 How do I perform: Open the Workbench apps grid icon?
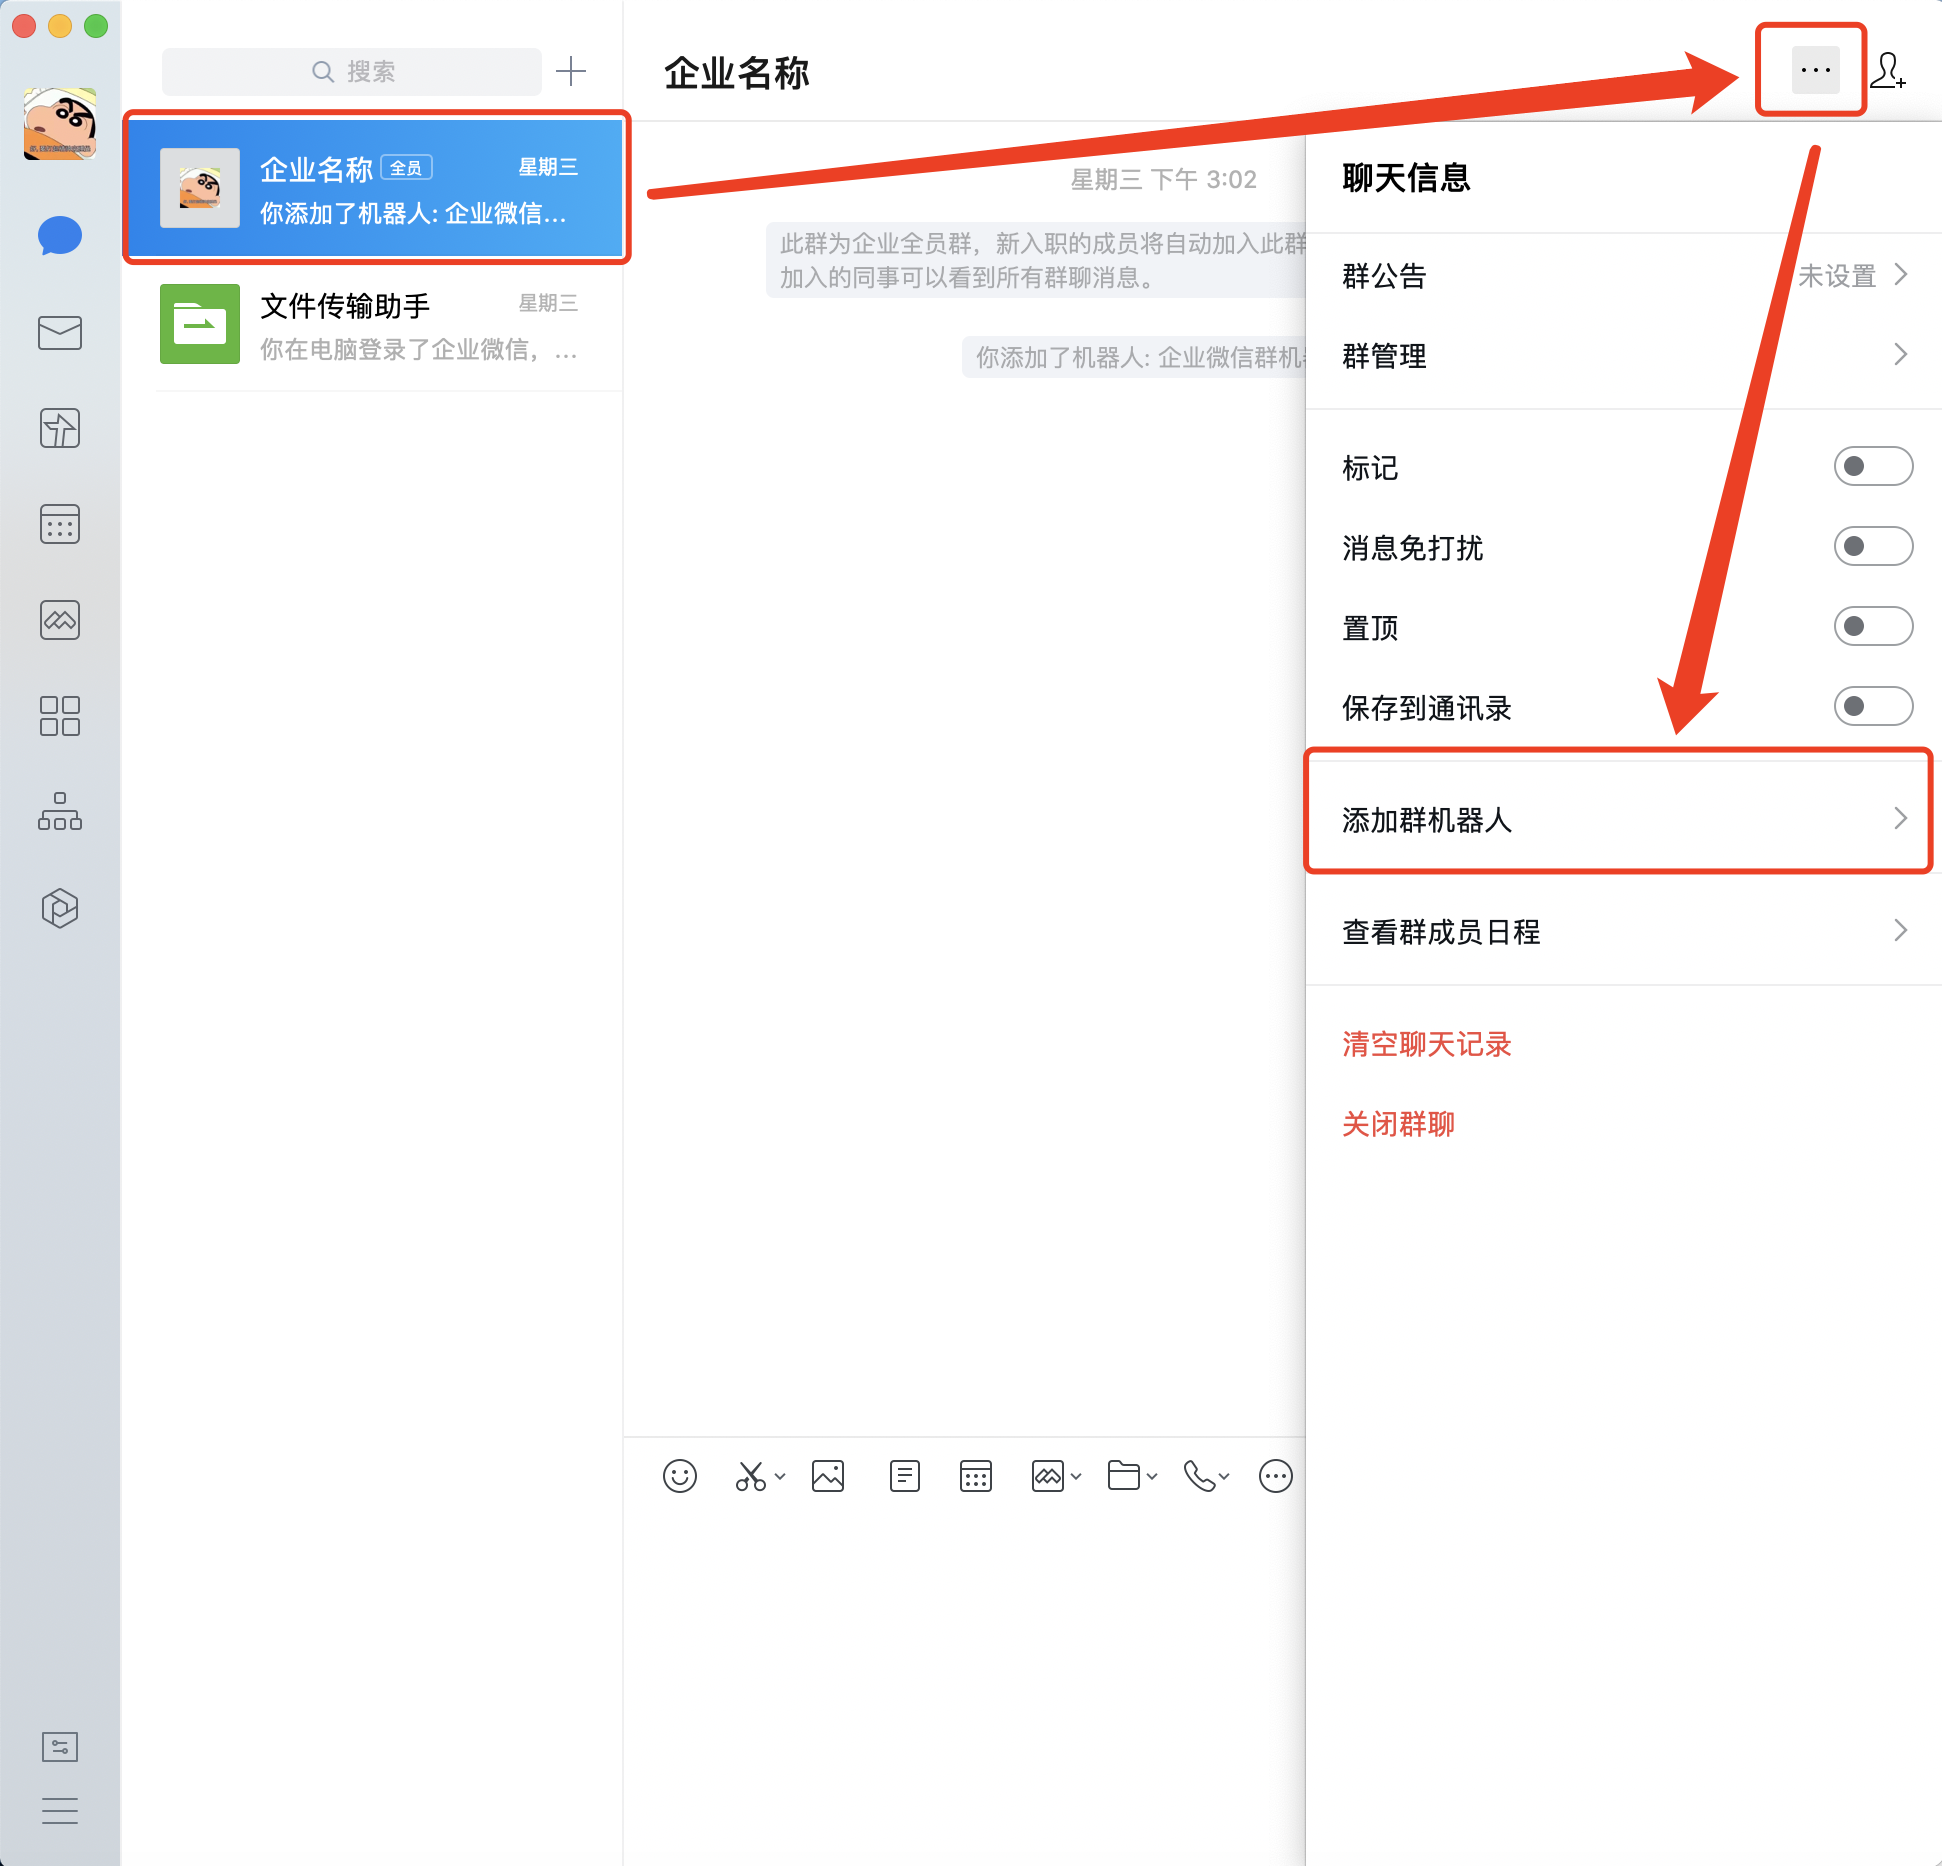click(60, 716)
